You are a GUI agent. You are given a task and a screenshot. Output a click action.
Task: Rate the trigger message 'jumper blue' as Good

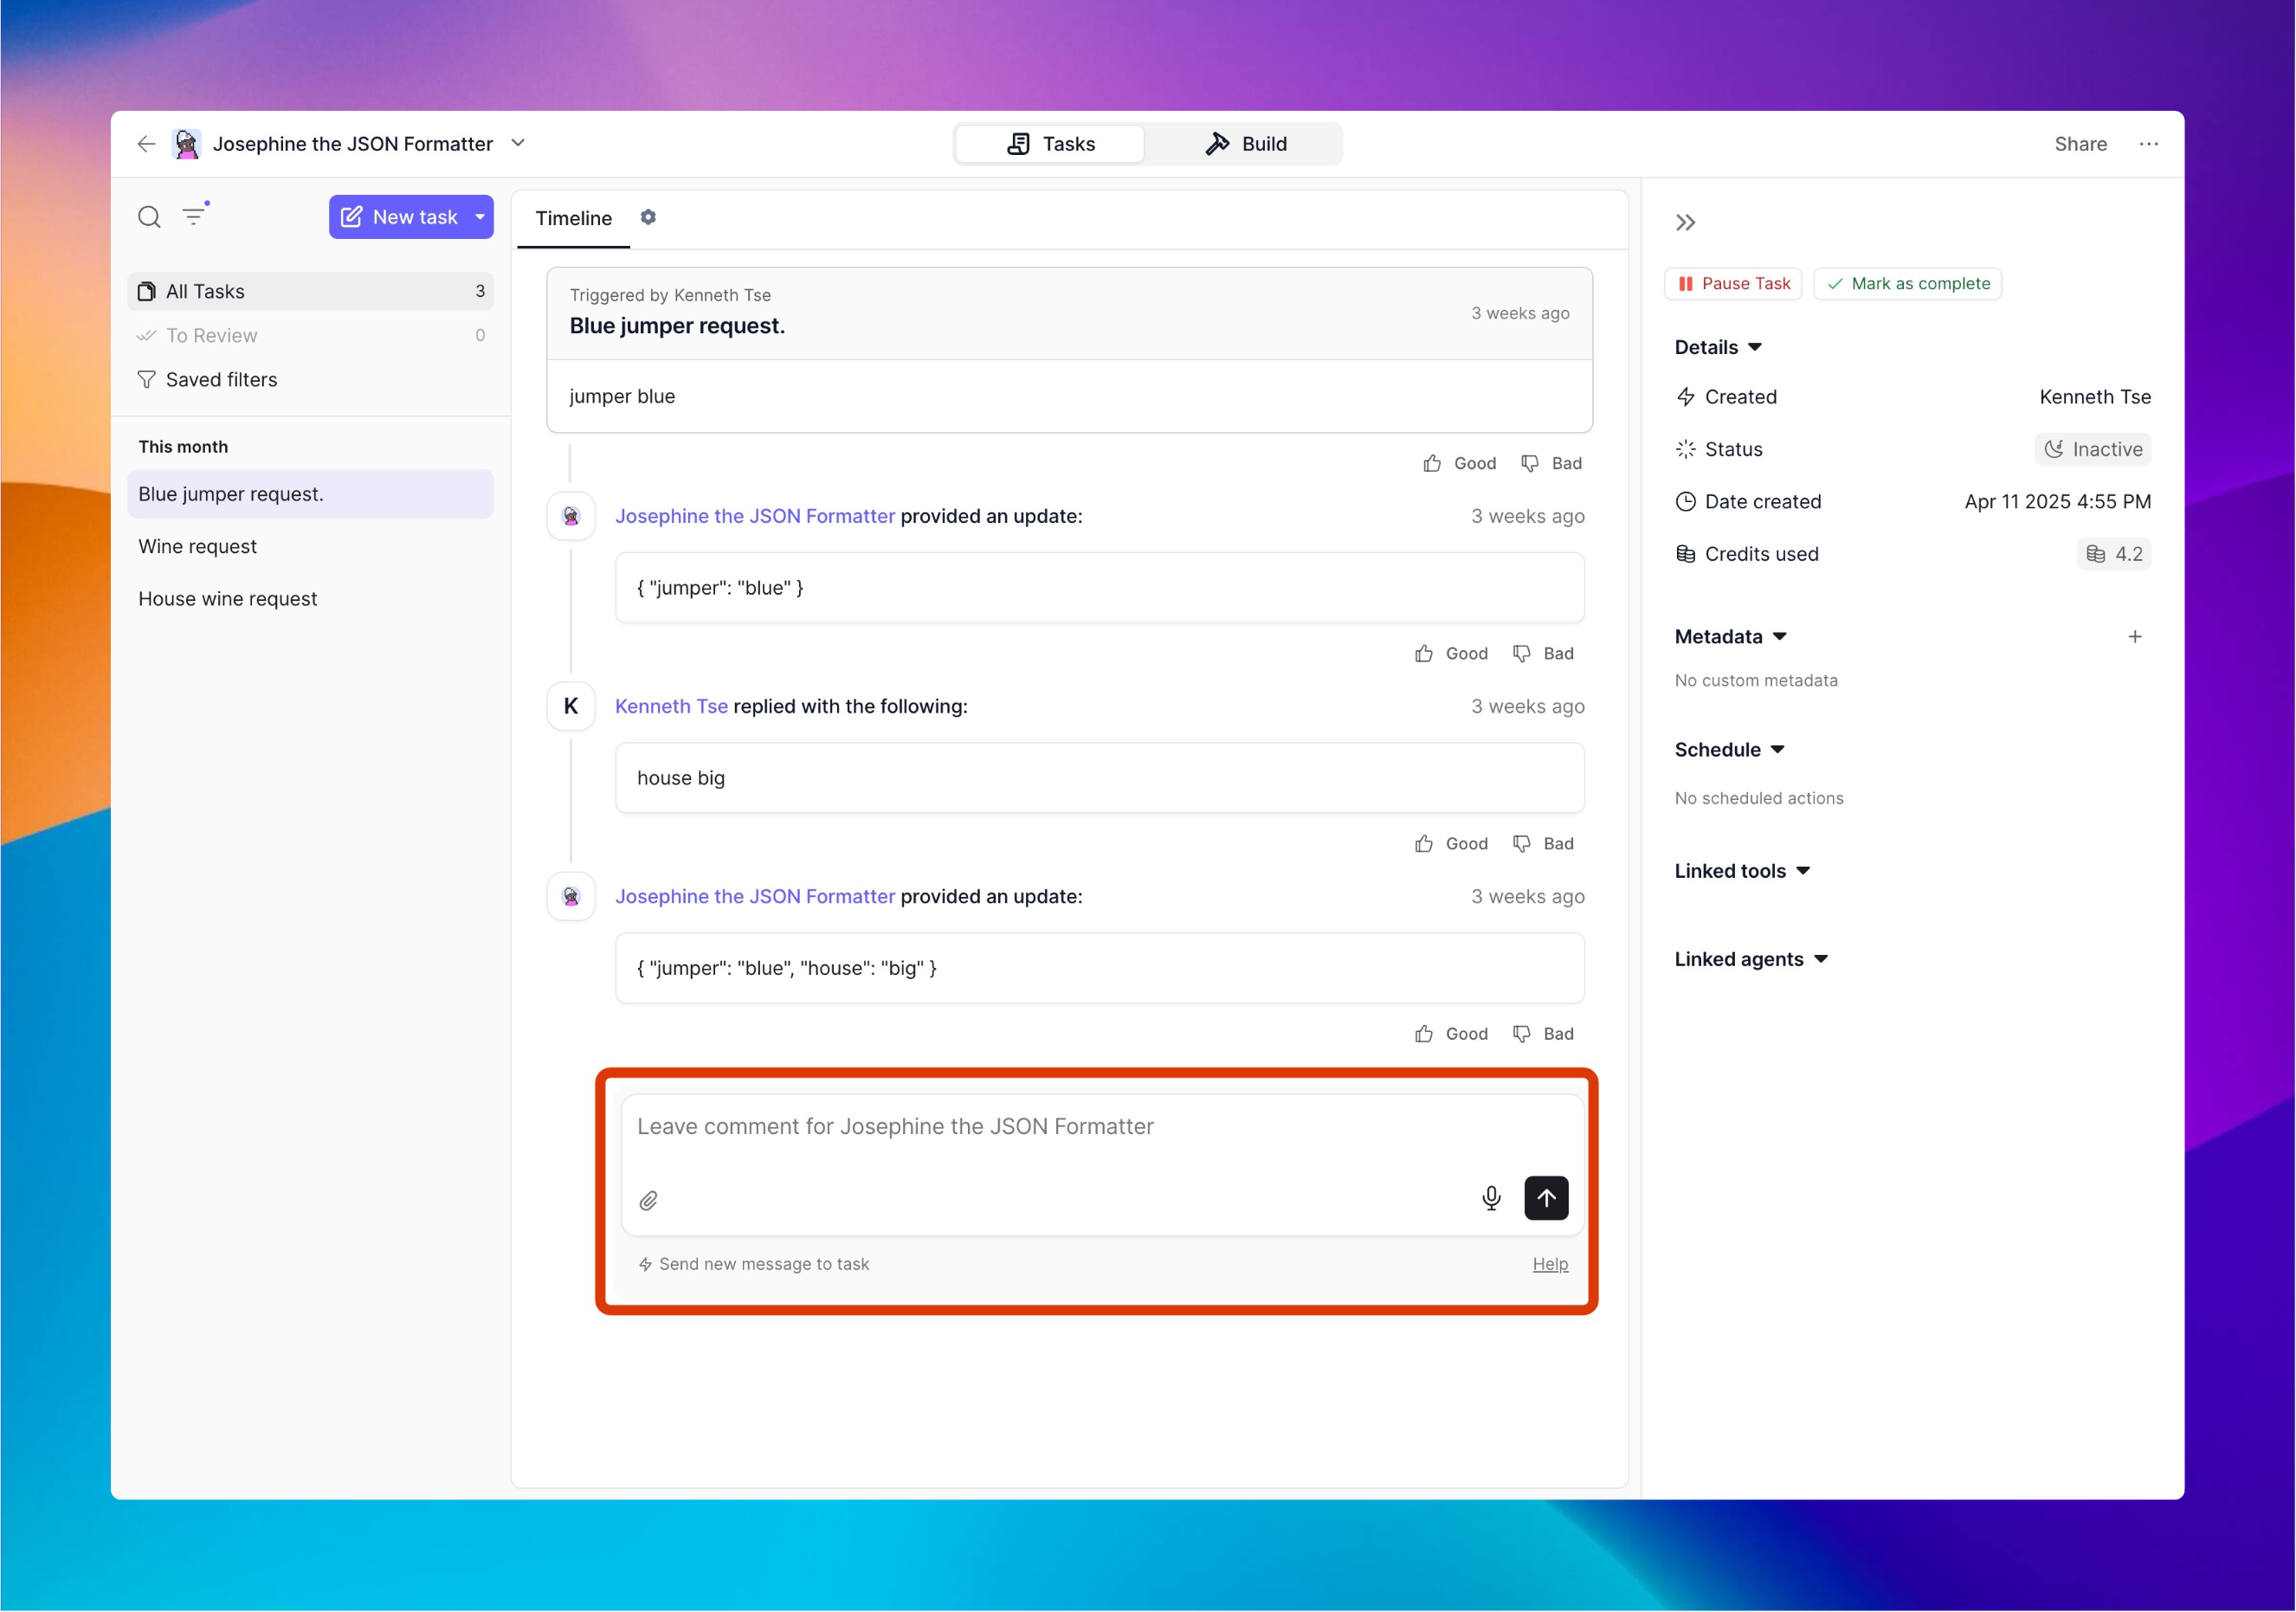(x=1459, y=463)
